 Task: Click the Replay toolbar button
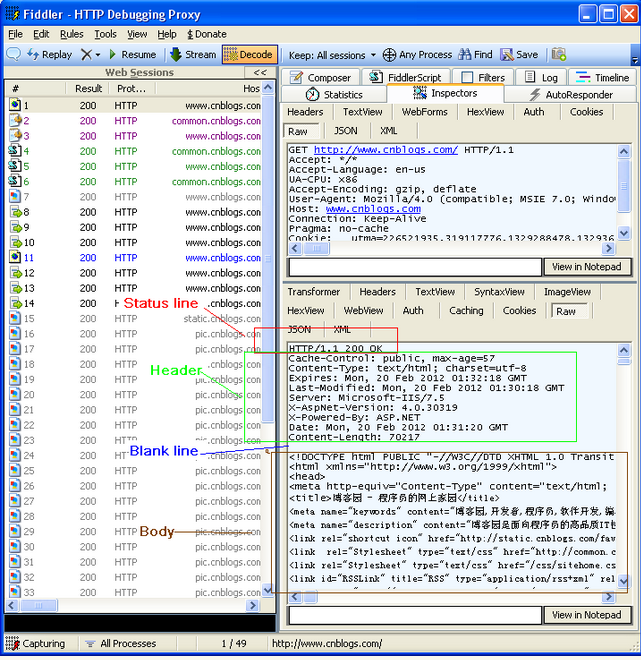coord(48,55)
